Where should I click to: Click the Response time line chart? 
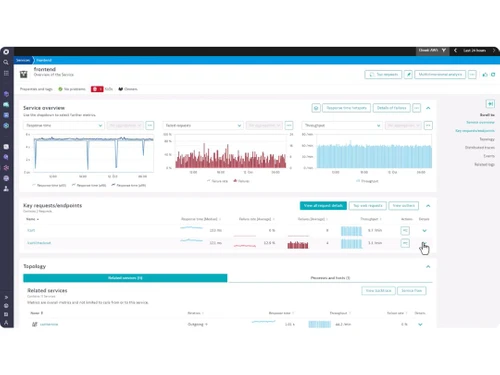(x=94, y=153)
